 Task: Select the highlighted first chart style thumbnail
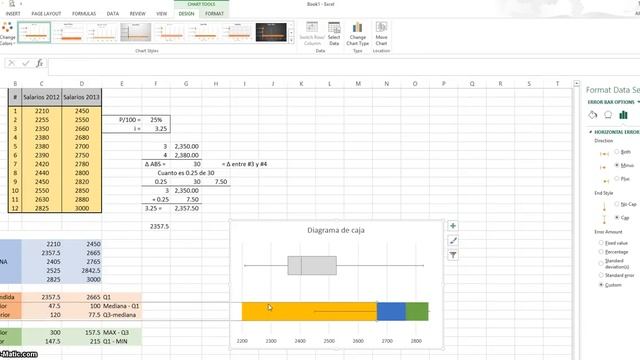pos(34,33)
